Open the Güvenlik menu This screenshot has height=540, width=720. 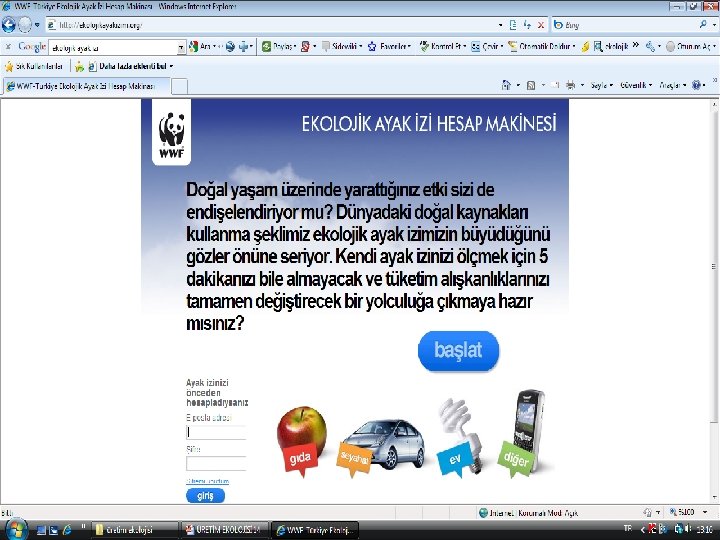click(636, 85)
